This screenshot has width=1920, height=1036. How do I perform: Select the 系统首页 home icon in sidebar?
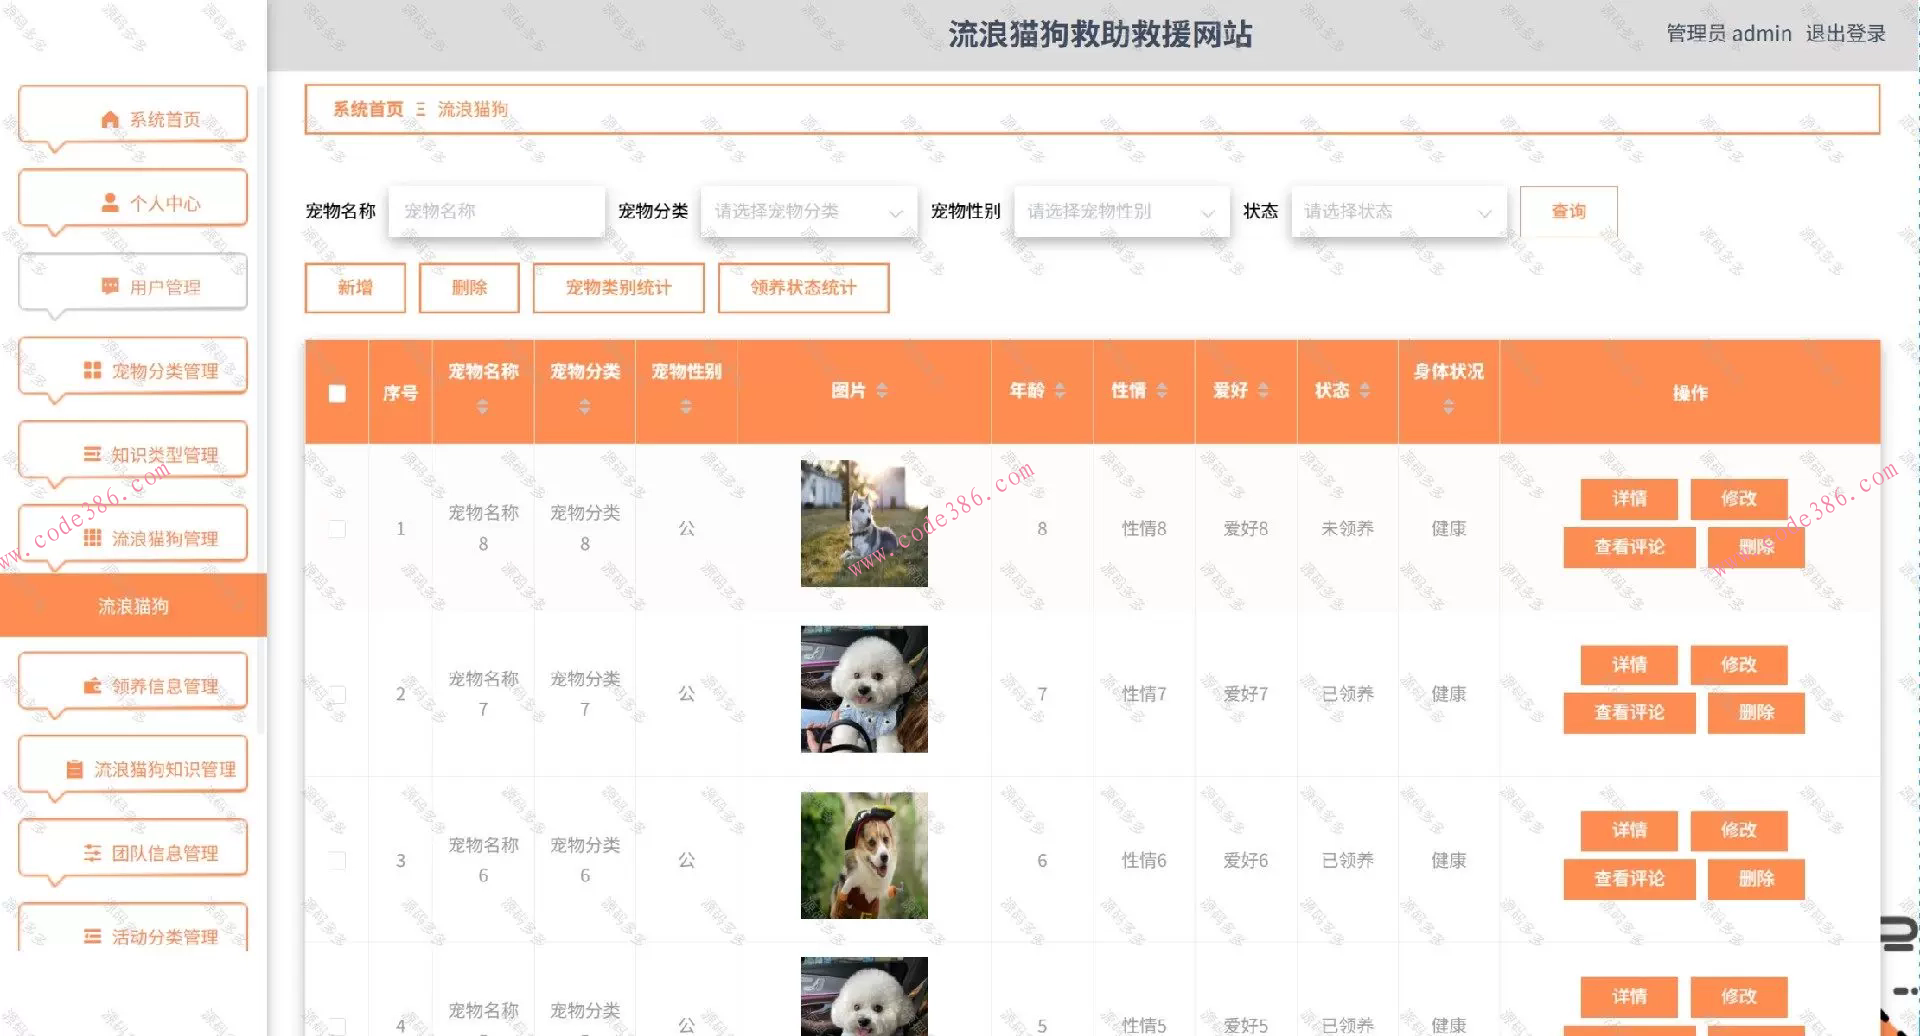click(110, 117)
